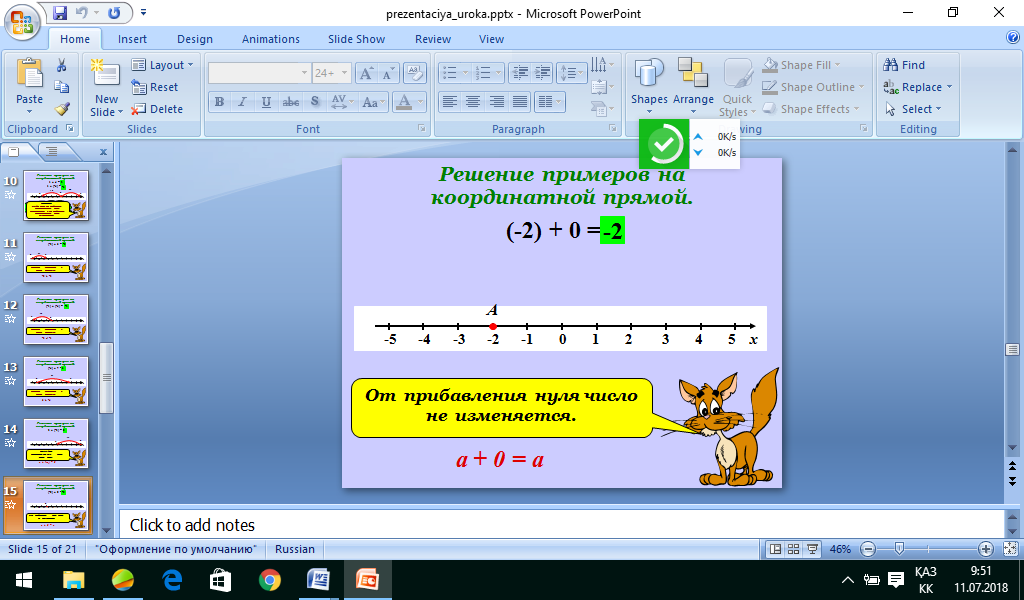
Task: Switch to Slide Sorter view
Action: 793,549
